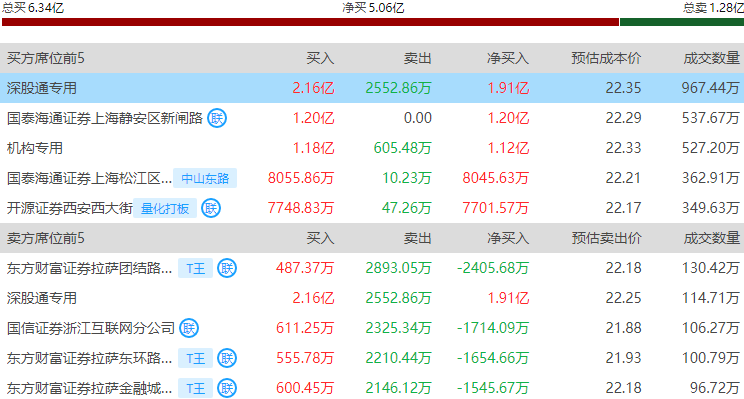Click the green total-sell bar segment
This screenshot has height=399, width=744.
point(682,22)
